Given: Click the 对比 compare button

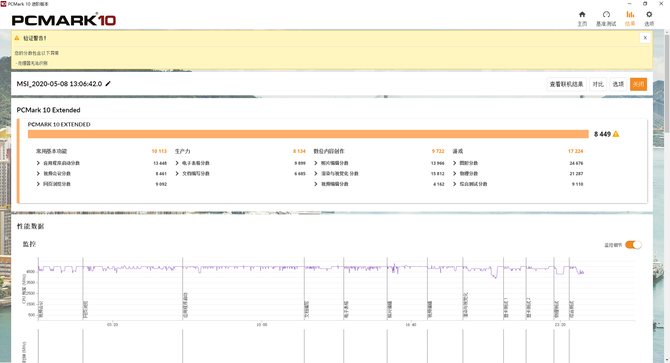Looking at the screenshot, I should pos(598,84).
